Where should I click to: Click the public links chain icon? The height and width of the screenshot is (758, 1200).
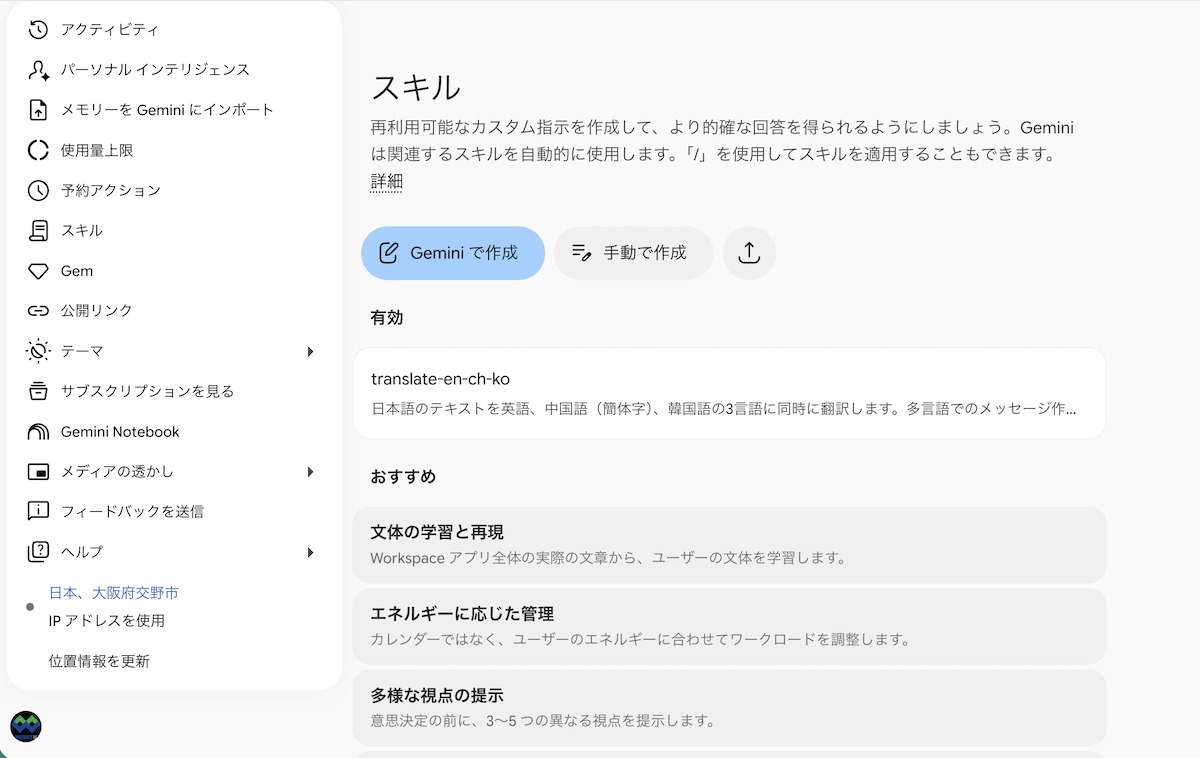(x=38, y=311)
